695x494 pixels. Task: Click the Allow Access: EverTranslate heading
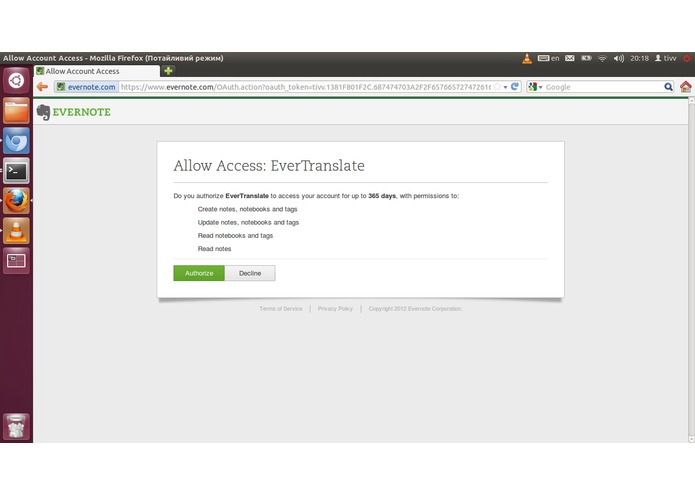269,166
